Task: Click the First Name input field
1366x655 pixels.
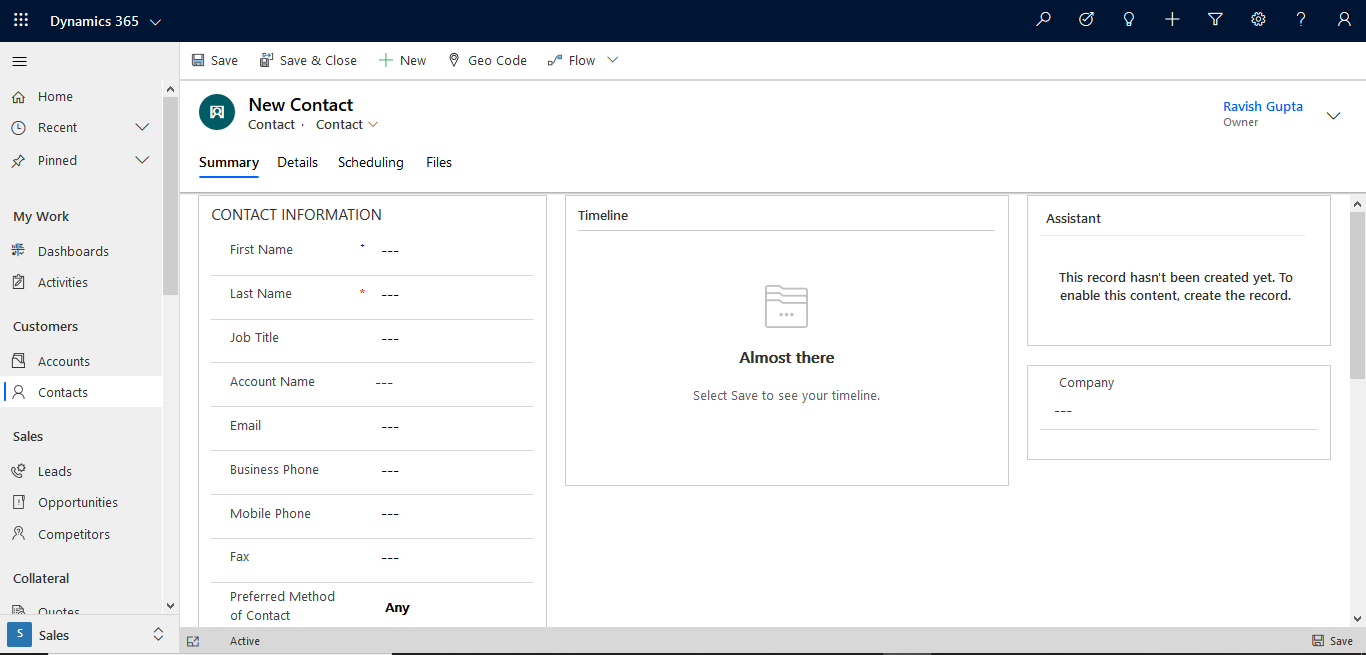Action: (x=450, y=249)
